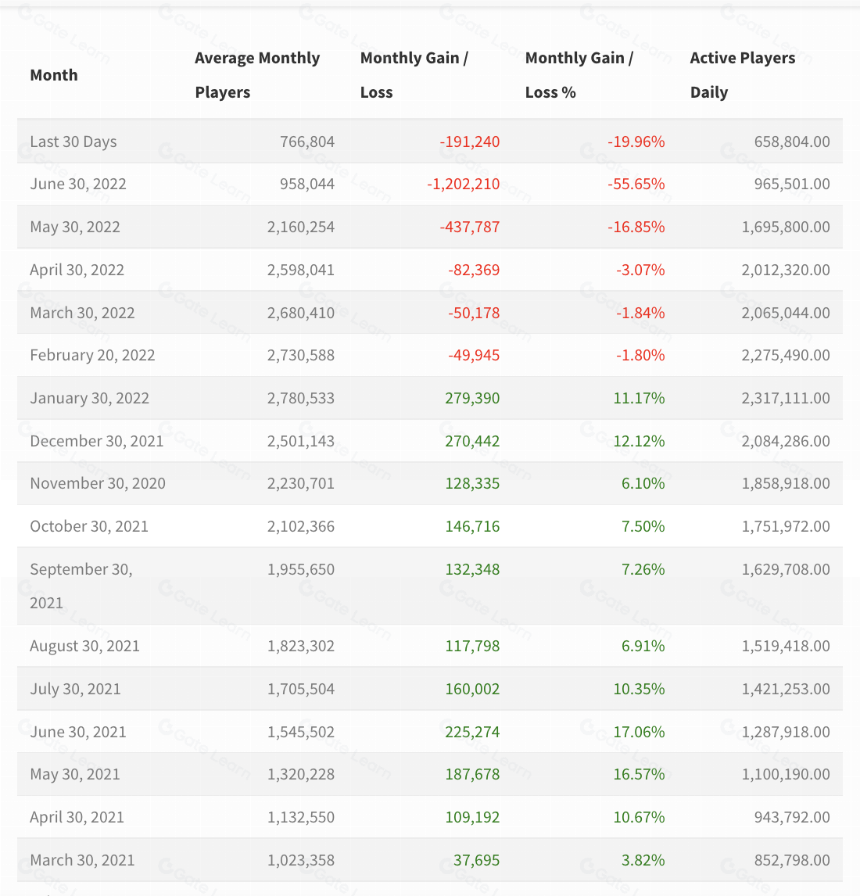Click the loss value -437,787
Viewport: 860px width, 896px height.
tap(470, 227)
